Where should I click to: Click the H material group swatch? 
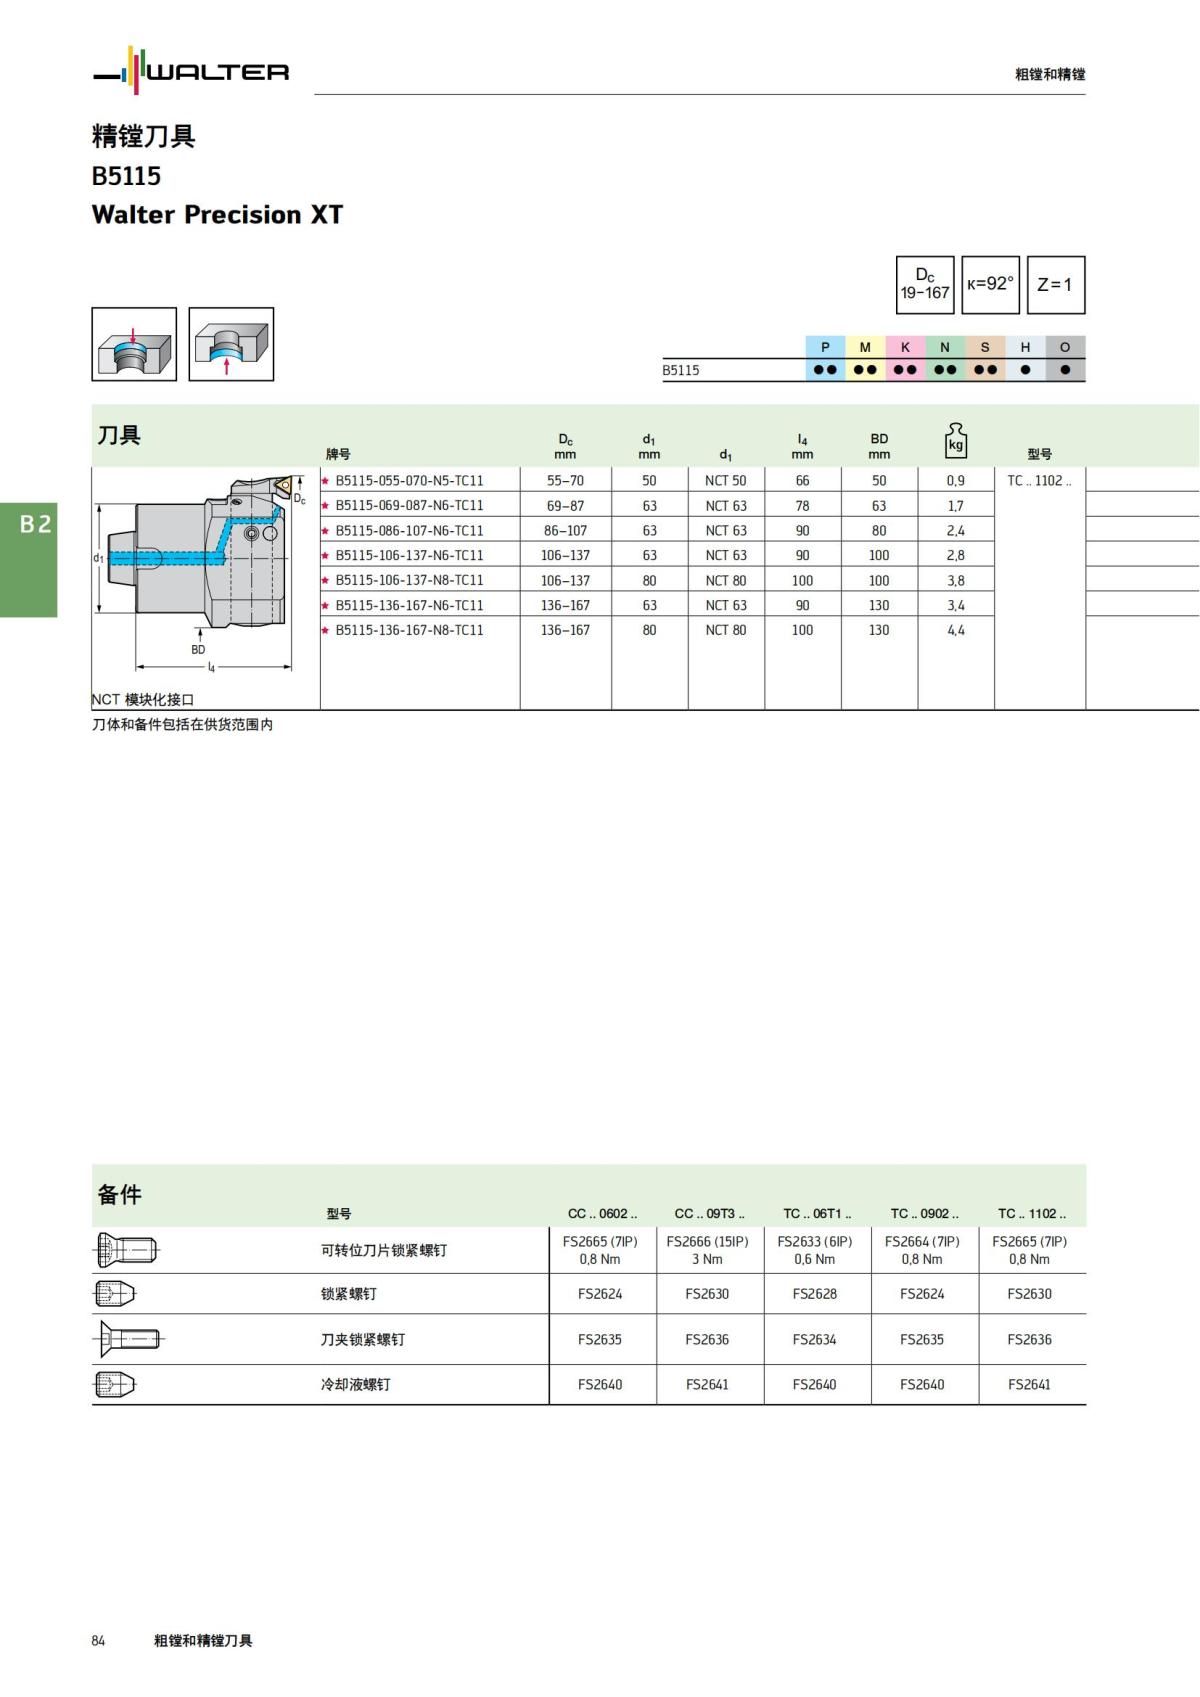(x=1025, y=358)
